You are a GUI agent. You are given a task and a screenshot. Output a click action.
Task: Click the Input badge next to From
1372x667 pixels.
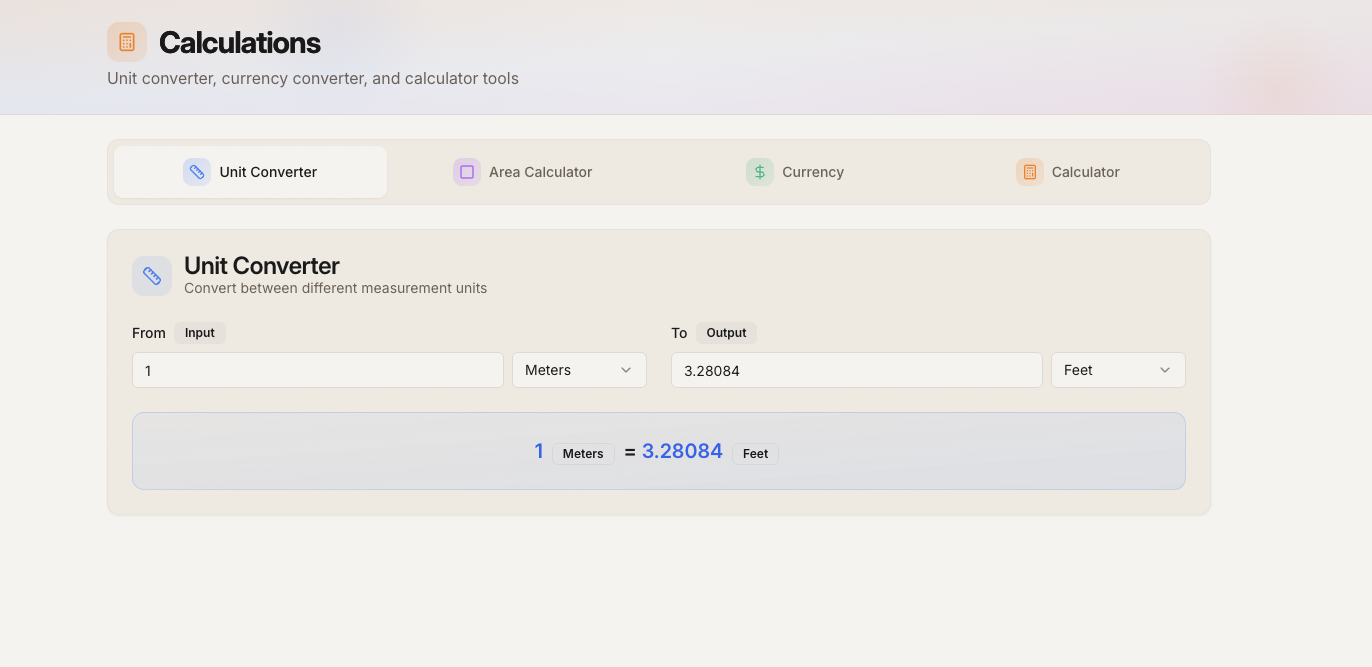tap(200, 333)
